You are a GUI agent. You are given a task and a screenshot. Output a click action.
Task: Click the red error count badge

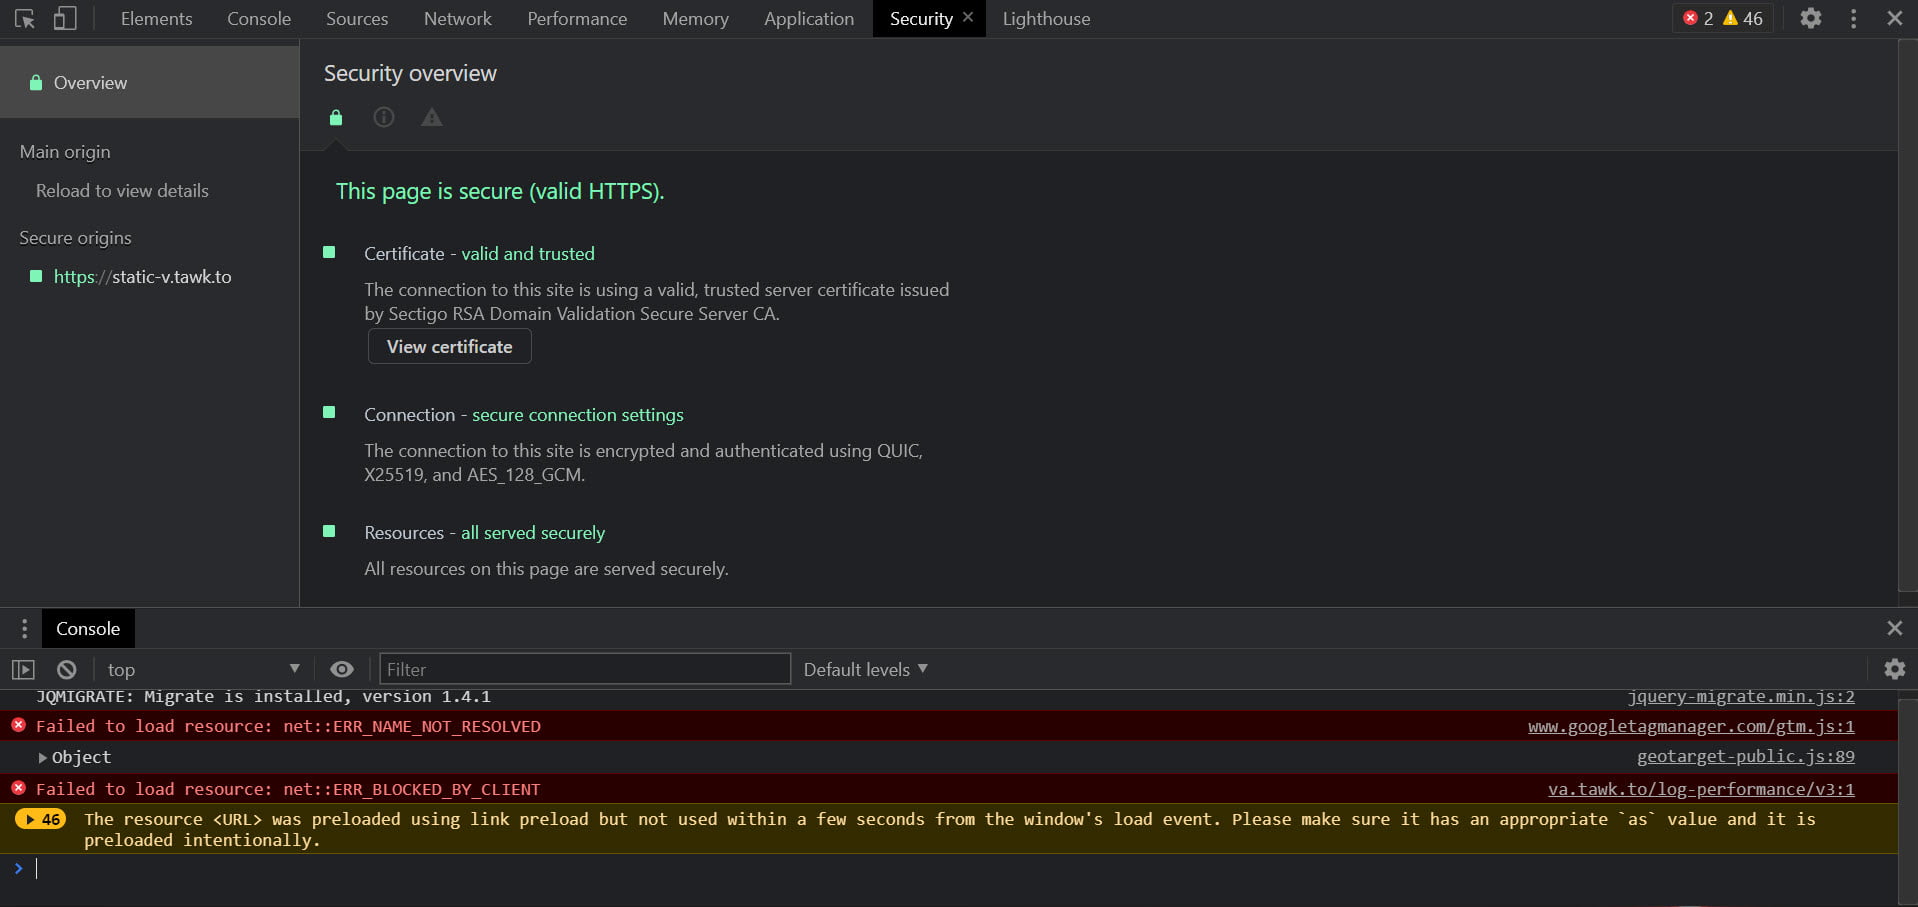[x=1698, y=19]
